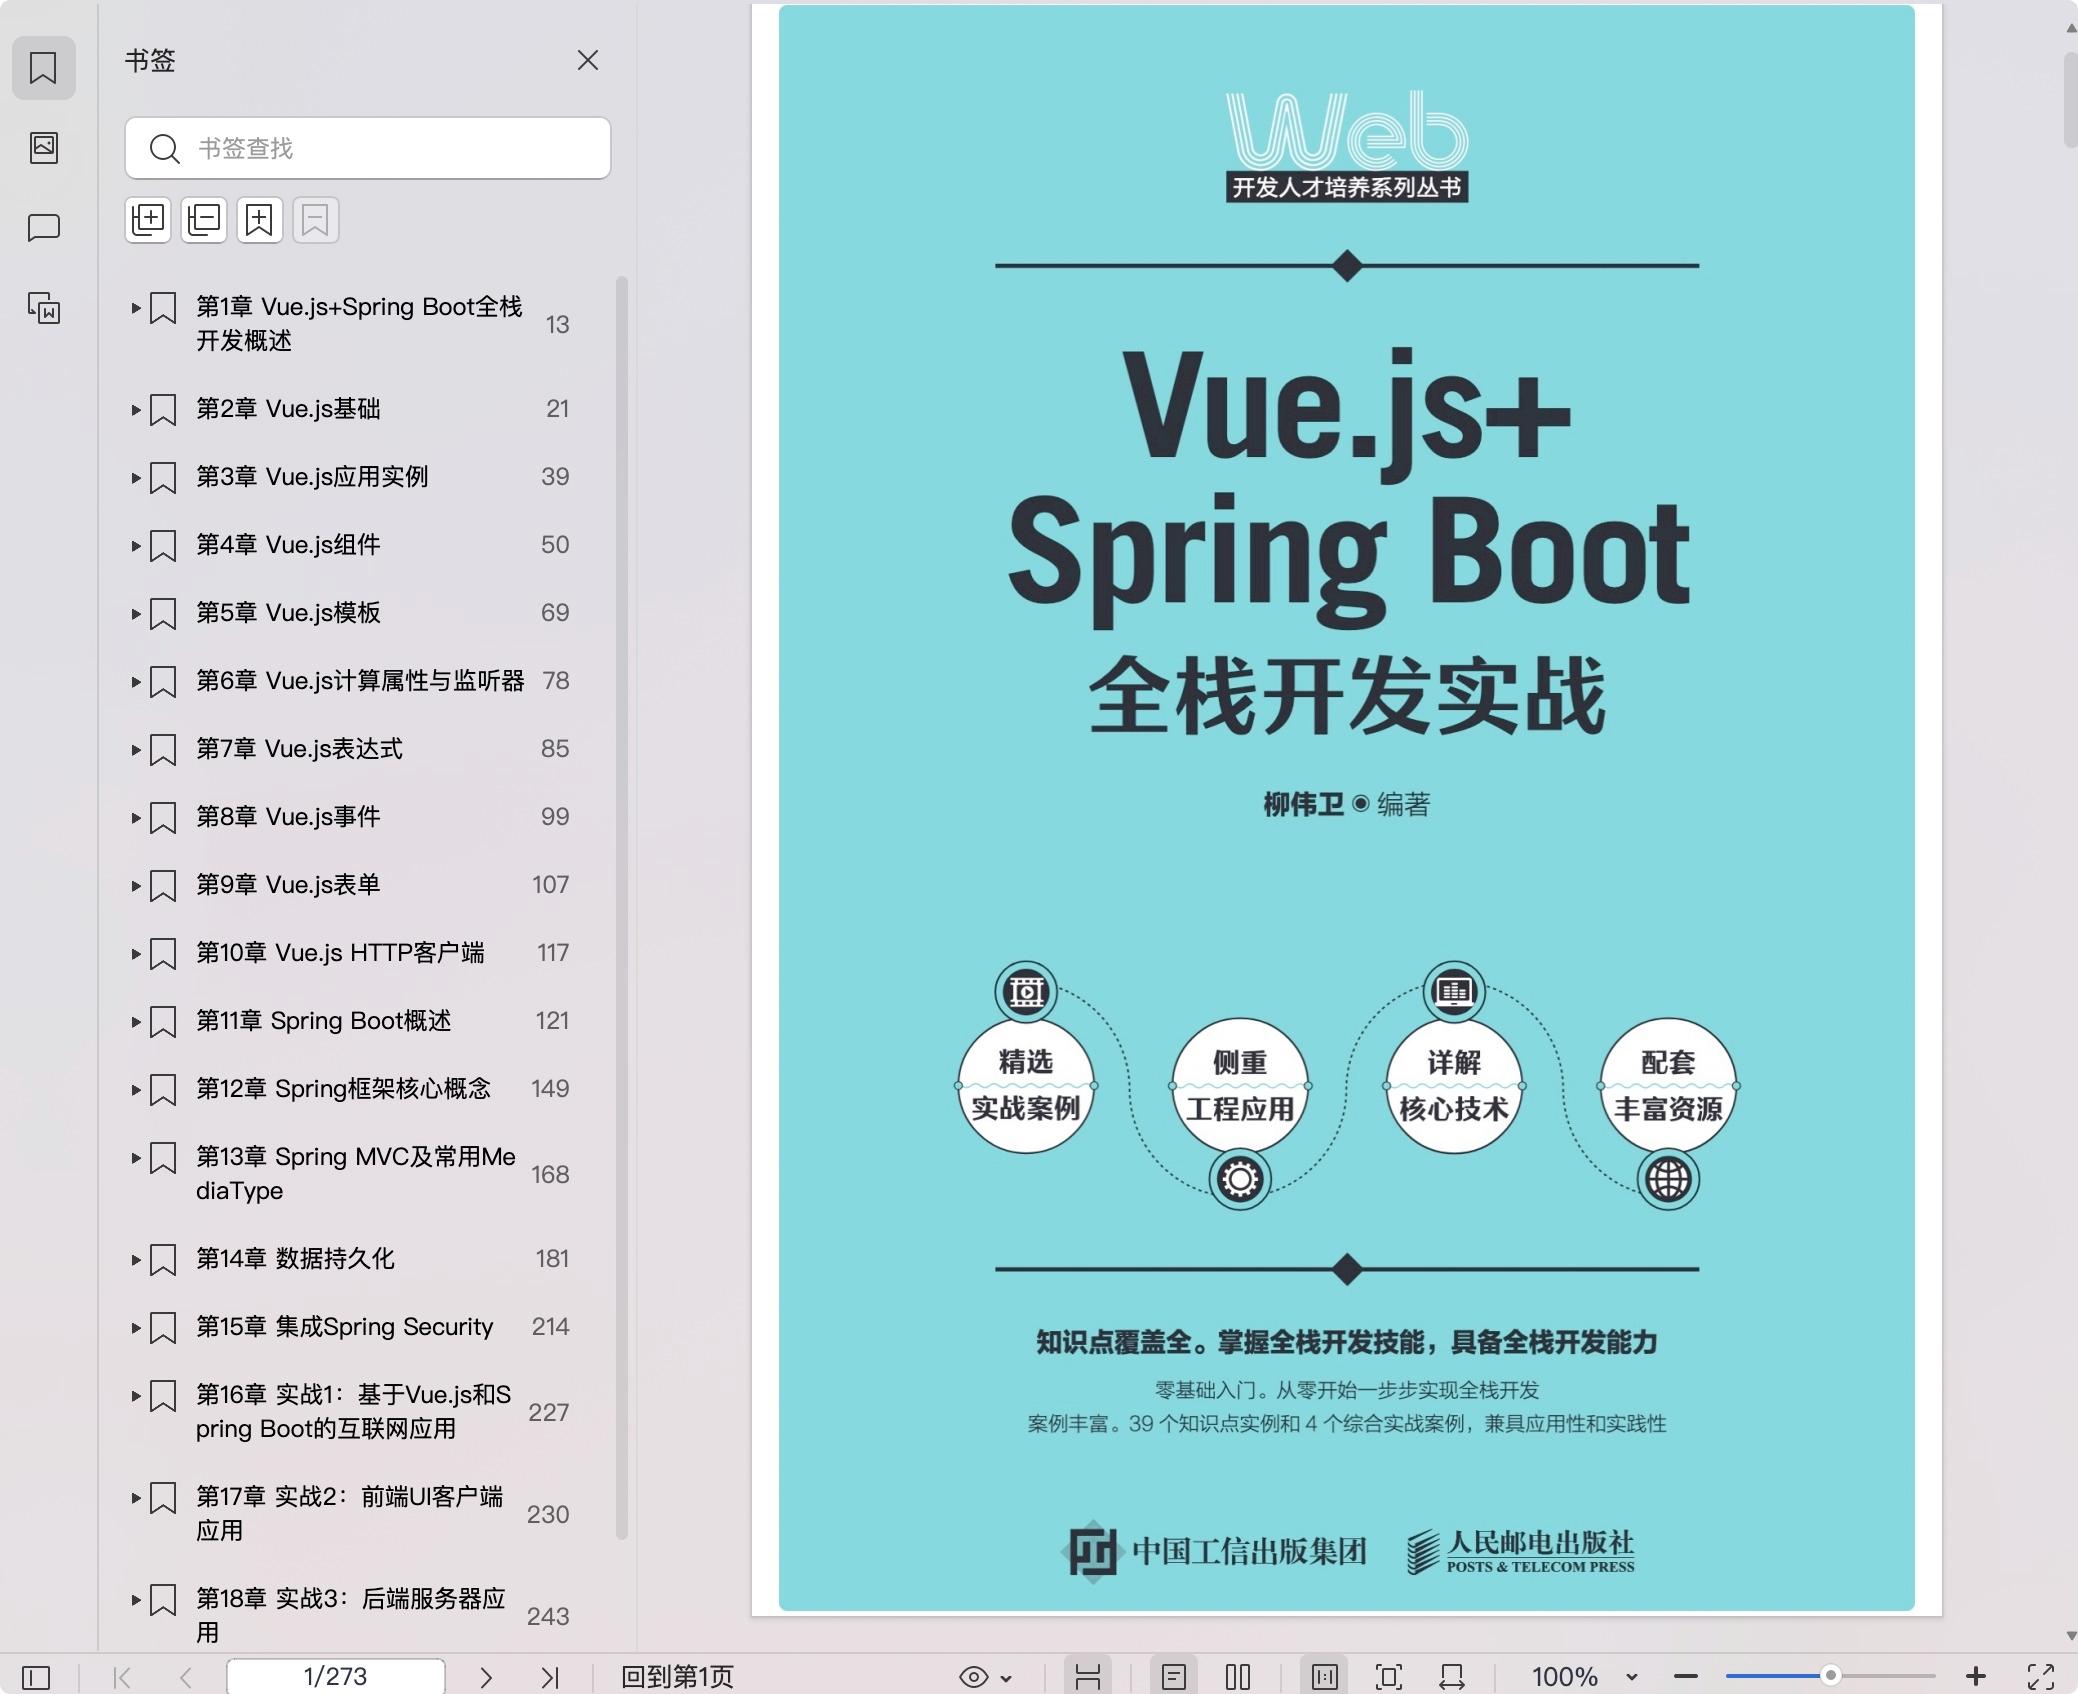Expand 第3章 Vue.js应用实例 bookmark
This screenshot has width=2078, height=1694.
click(135, 477)
